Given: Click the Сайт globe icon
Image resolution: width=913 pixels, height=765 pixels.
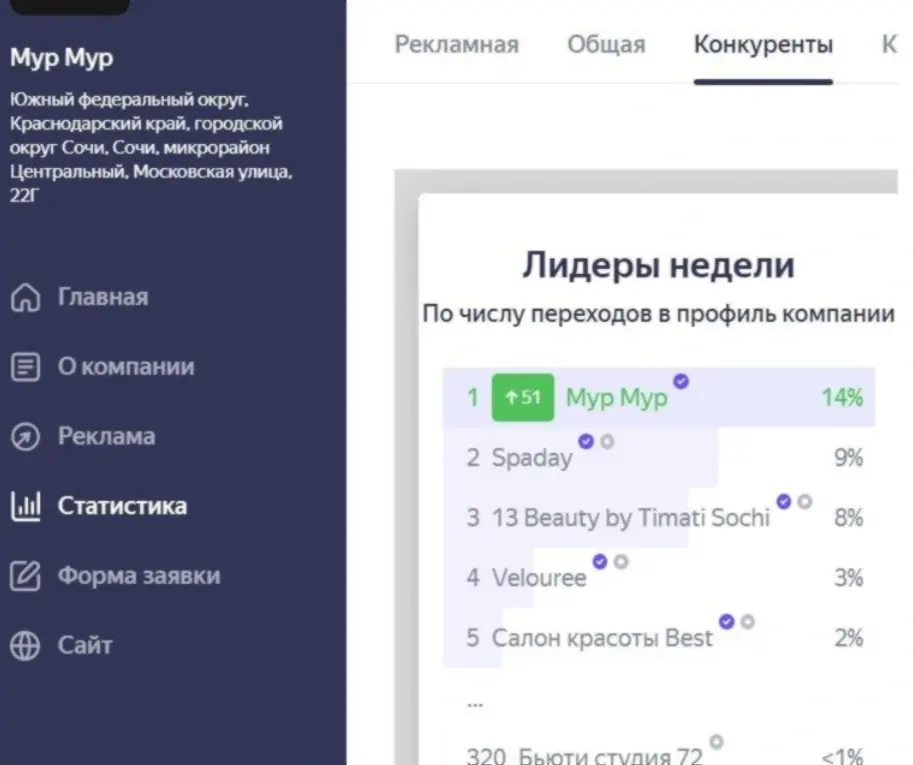Looking at the screenshot, I should [x=25, y=646].
